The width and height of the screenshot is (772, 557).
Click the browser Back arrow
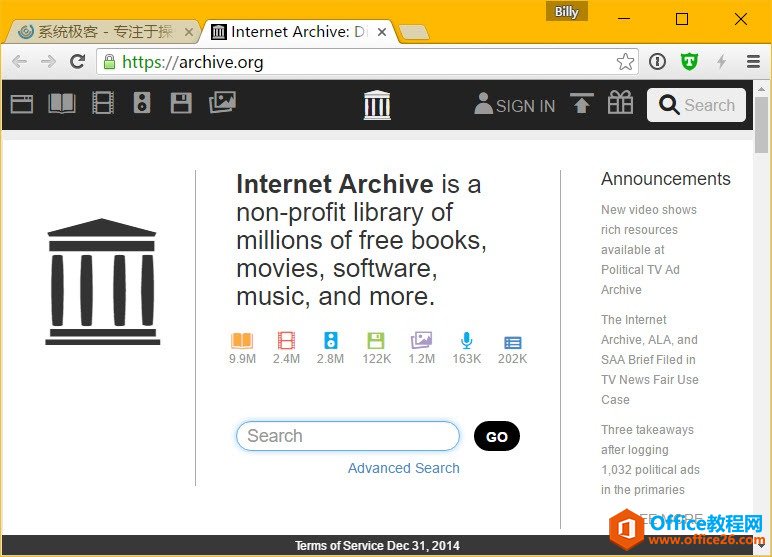(20, 62)
